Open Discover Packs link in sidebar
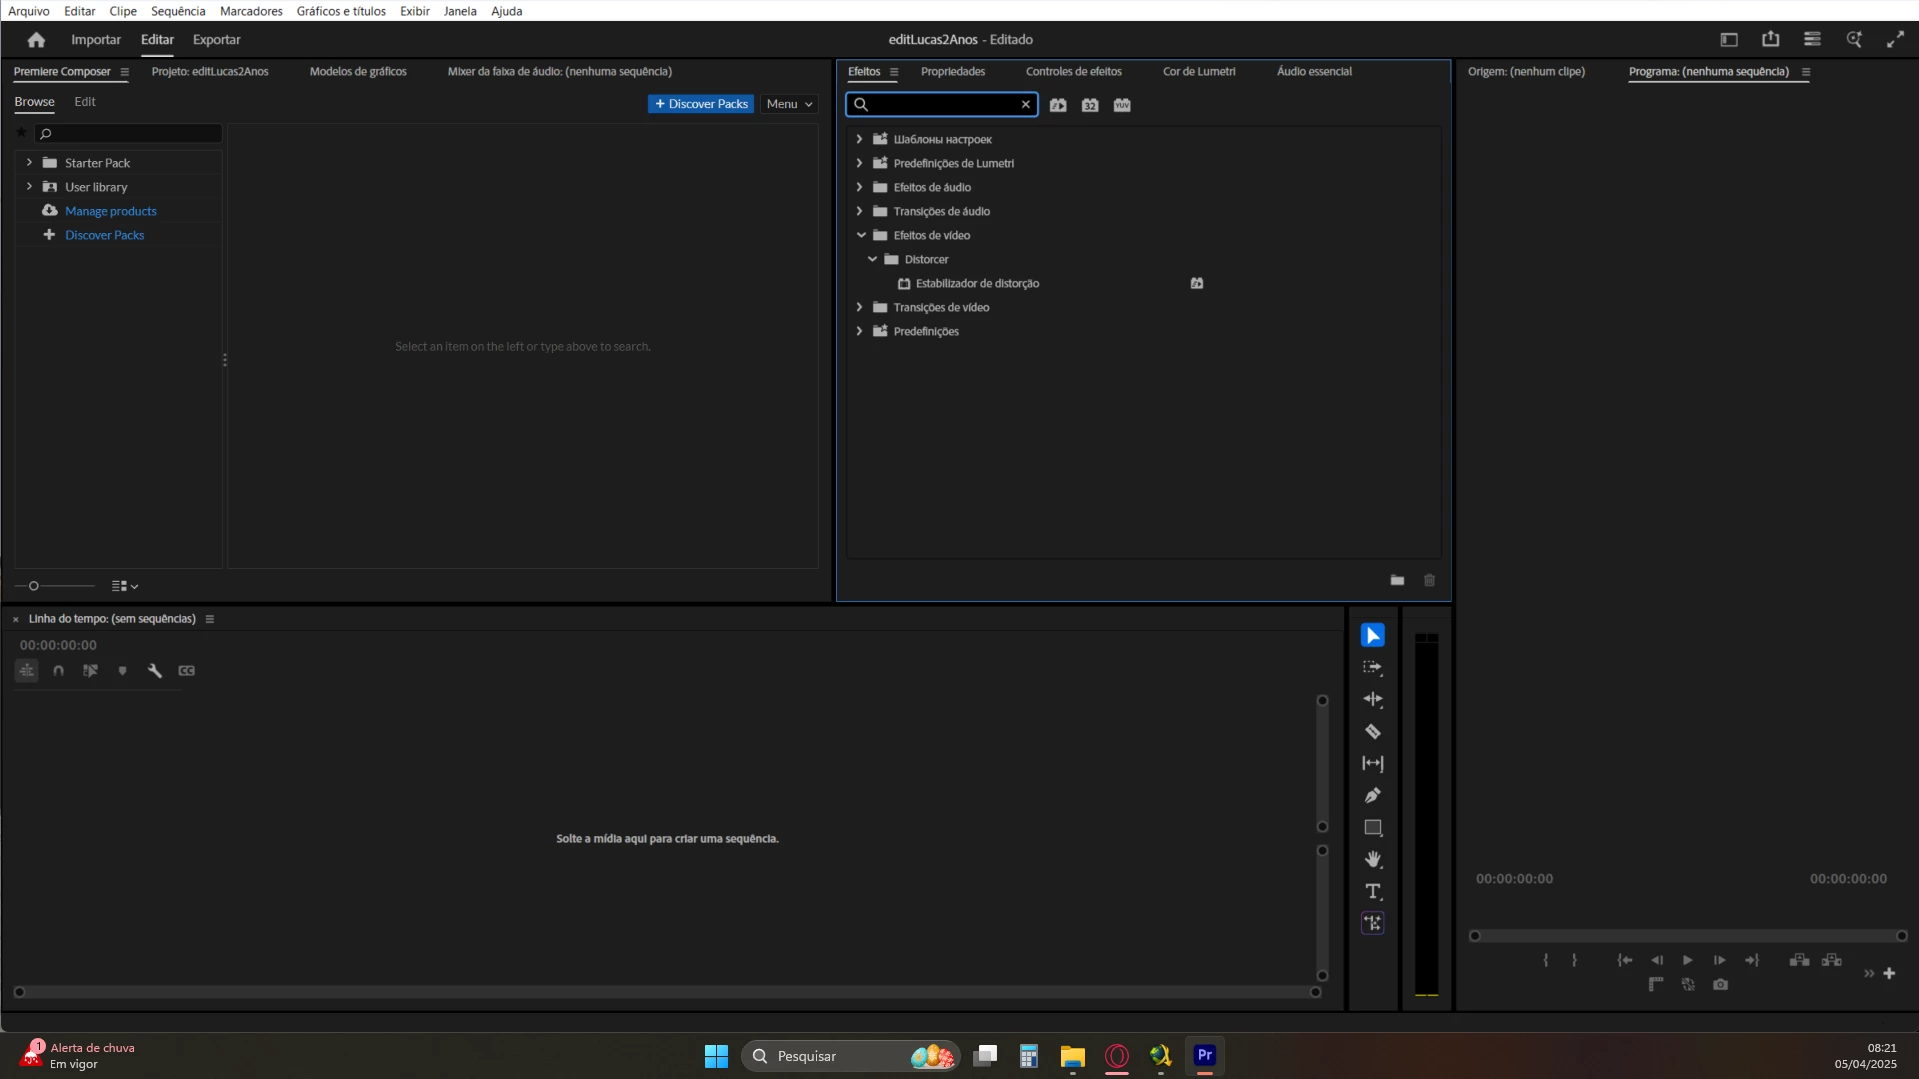 click(104, 235)
